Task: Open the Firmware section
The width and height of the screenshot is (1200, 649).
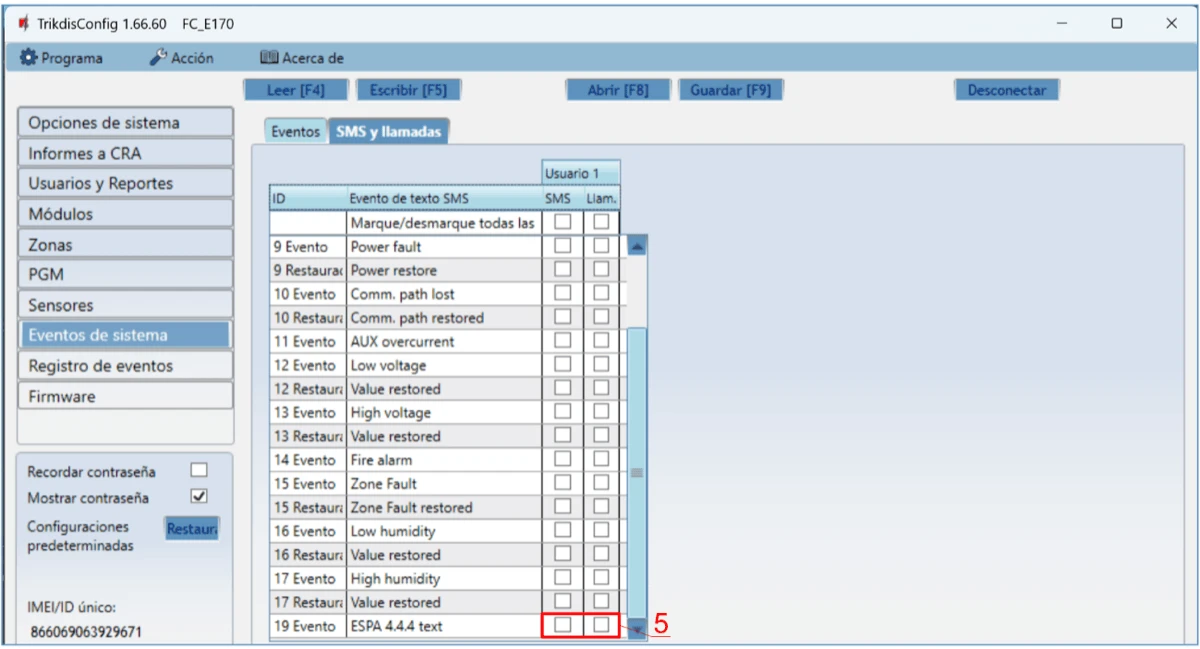Action: pyautogui.click(x=125, y=396)
